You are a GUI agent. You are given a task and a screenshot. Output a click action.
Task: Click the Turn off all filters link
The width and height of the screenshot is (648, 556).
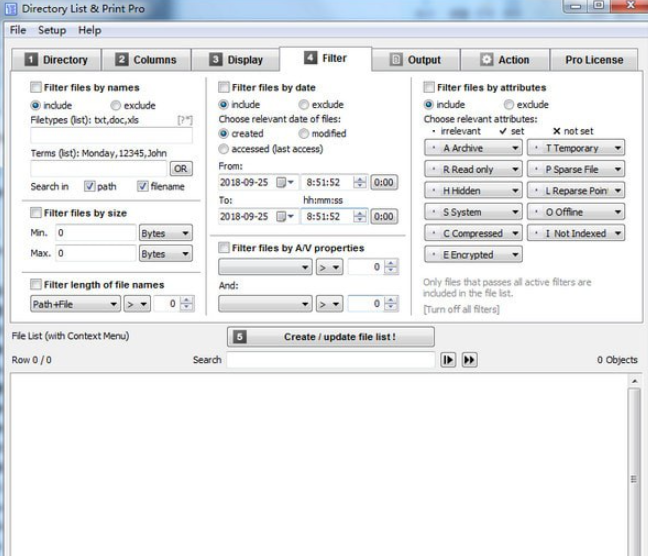(461, 309)
